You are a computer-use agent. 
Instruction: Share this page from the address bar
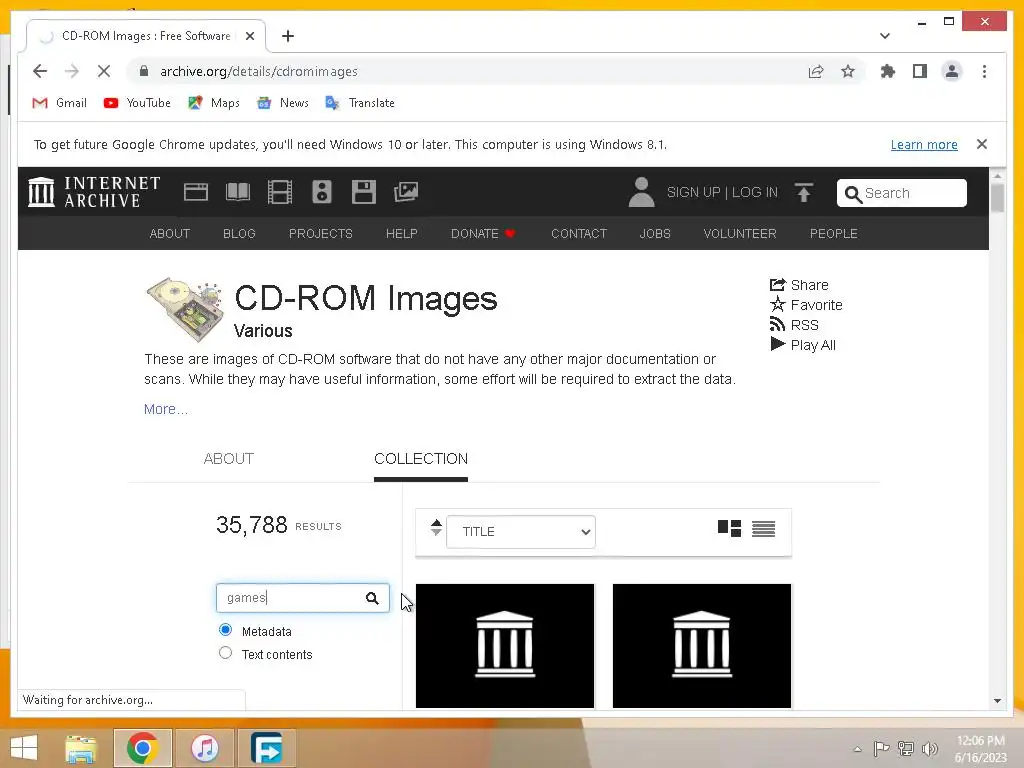(x=816, y=71)
